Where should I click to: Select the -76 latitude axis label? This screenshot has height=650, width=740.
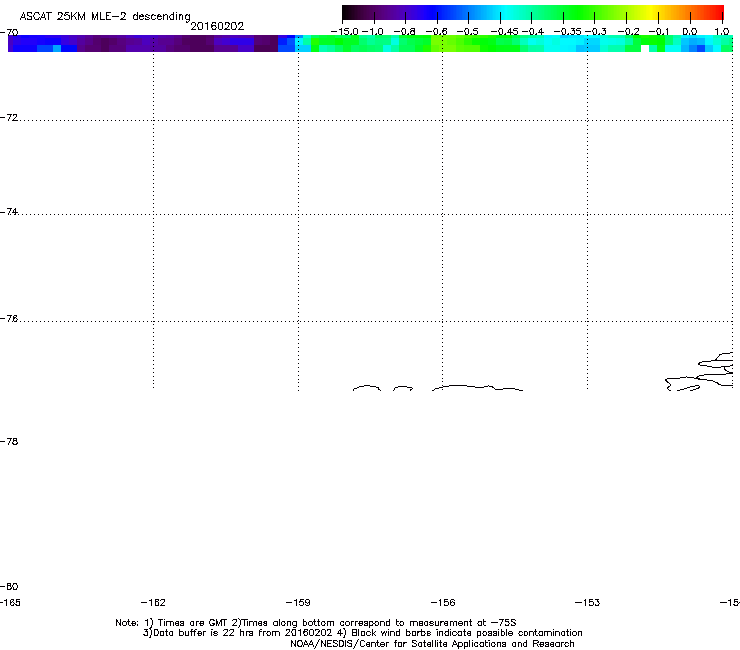tap(9, 319)
